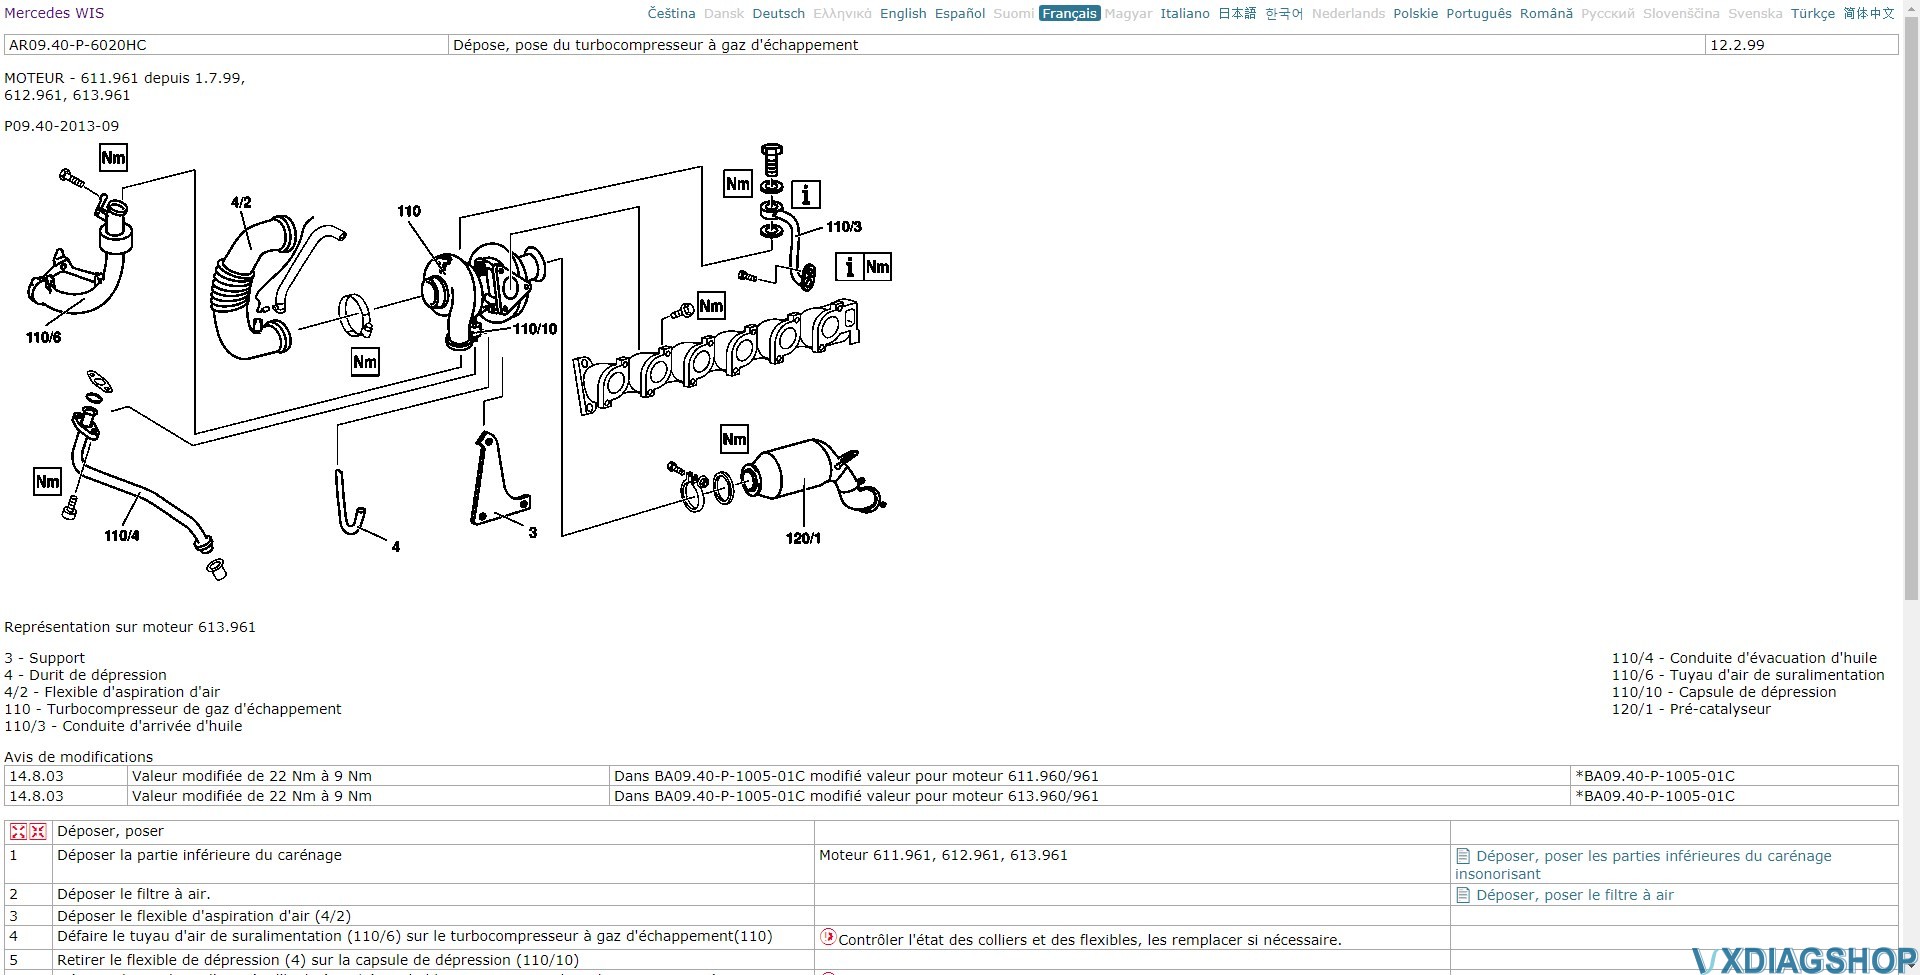The width and height of the screenshot is (1920, 975).
Task: Click the legend line 110/3 - Conduite d'arrivée d'huile
Action: (123, 726)
